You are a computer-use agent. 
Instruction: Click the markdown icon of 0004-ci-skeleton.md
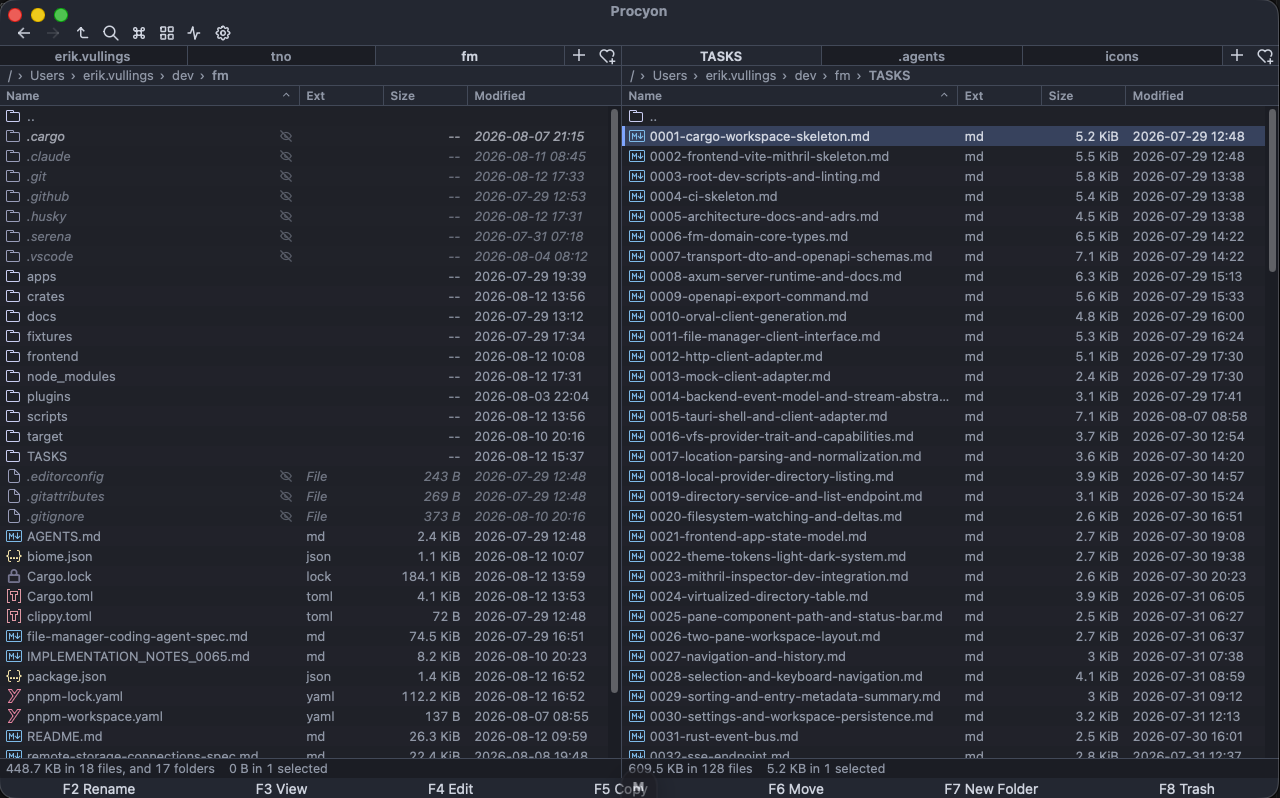[637, 196]
